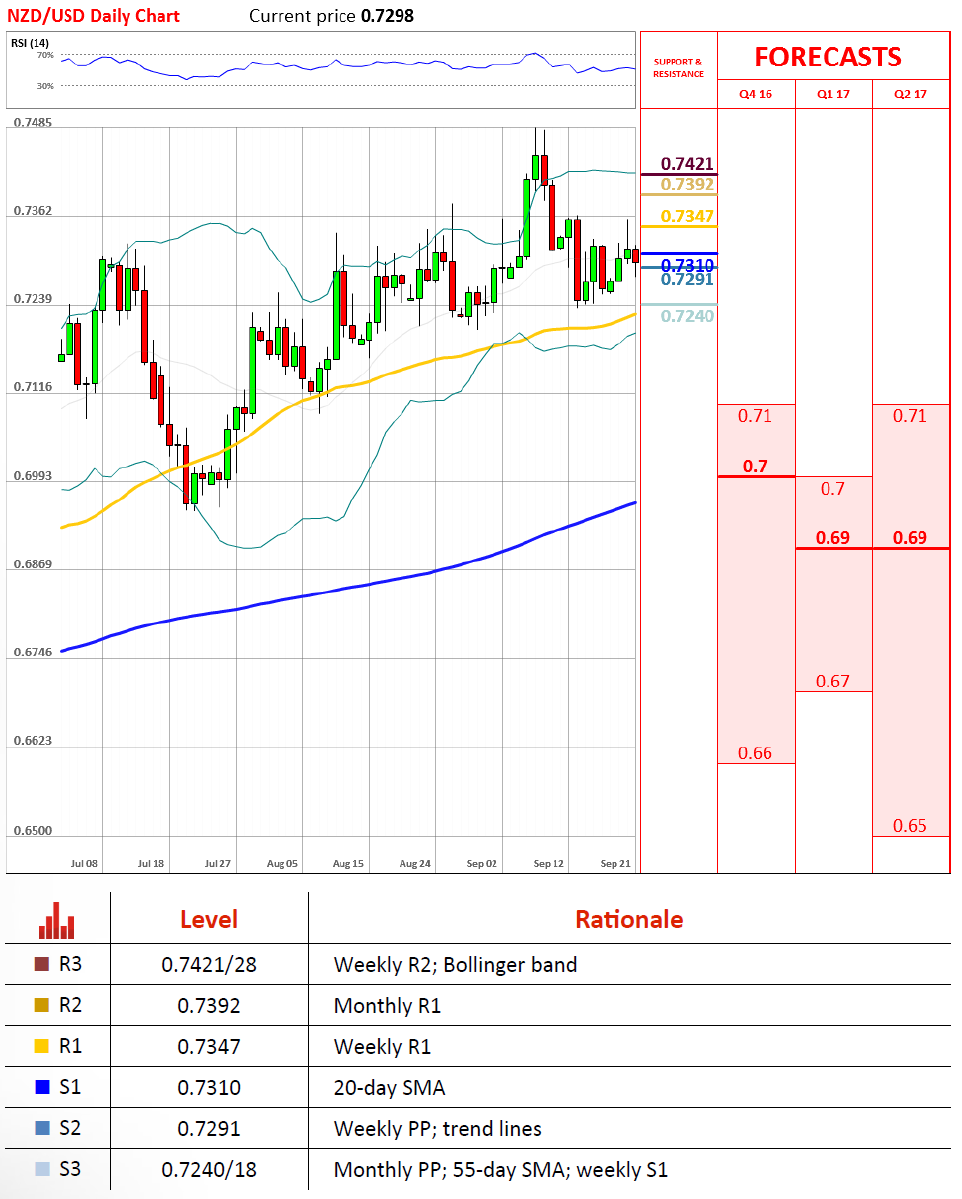
Task: Select the Q1 17 forecast column header
Action: coord(834,94)
